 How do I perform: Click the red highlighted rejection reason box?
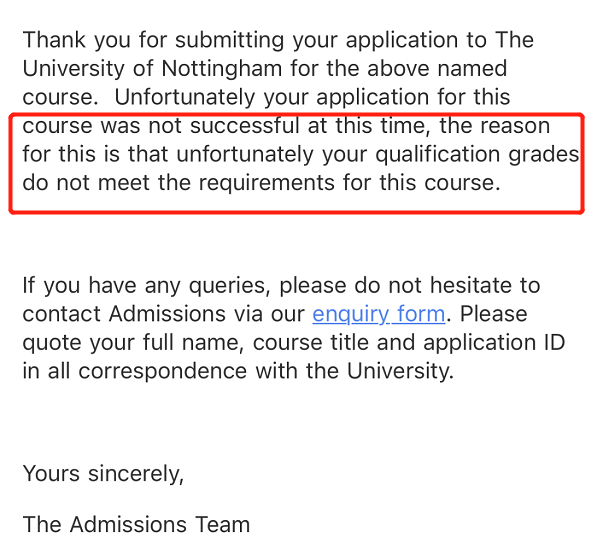click(x=297, y=163)
